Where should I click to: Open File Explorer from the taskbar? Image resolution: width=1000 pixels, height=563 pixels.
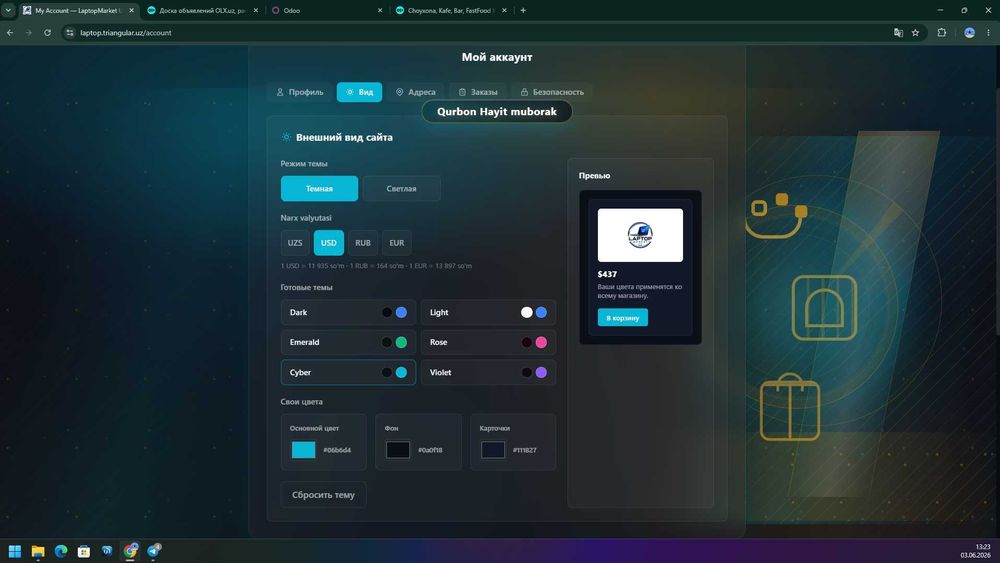(38, 551)
